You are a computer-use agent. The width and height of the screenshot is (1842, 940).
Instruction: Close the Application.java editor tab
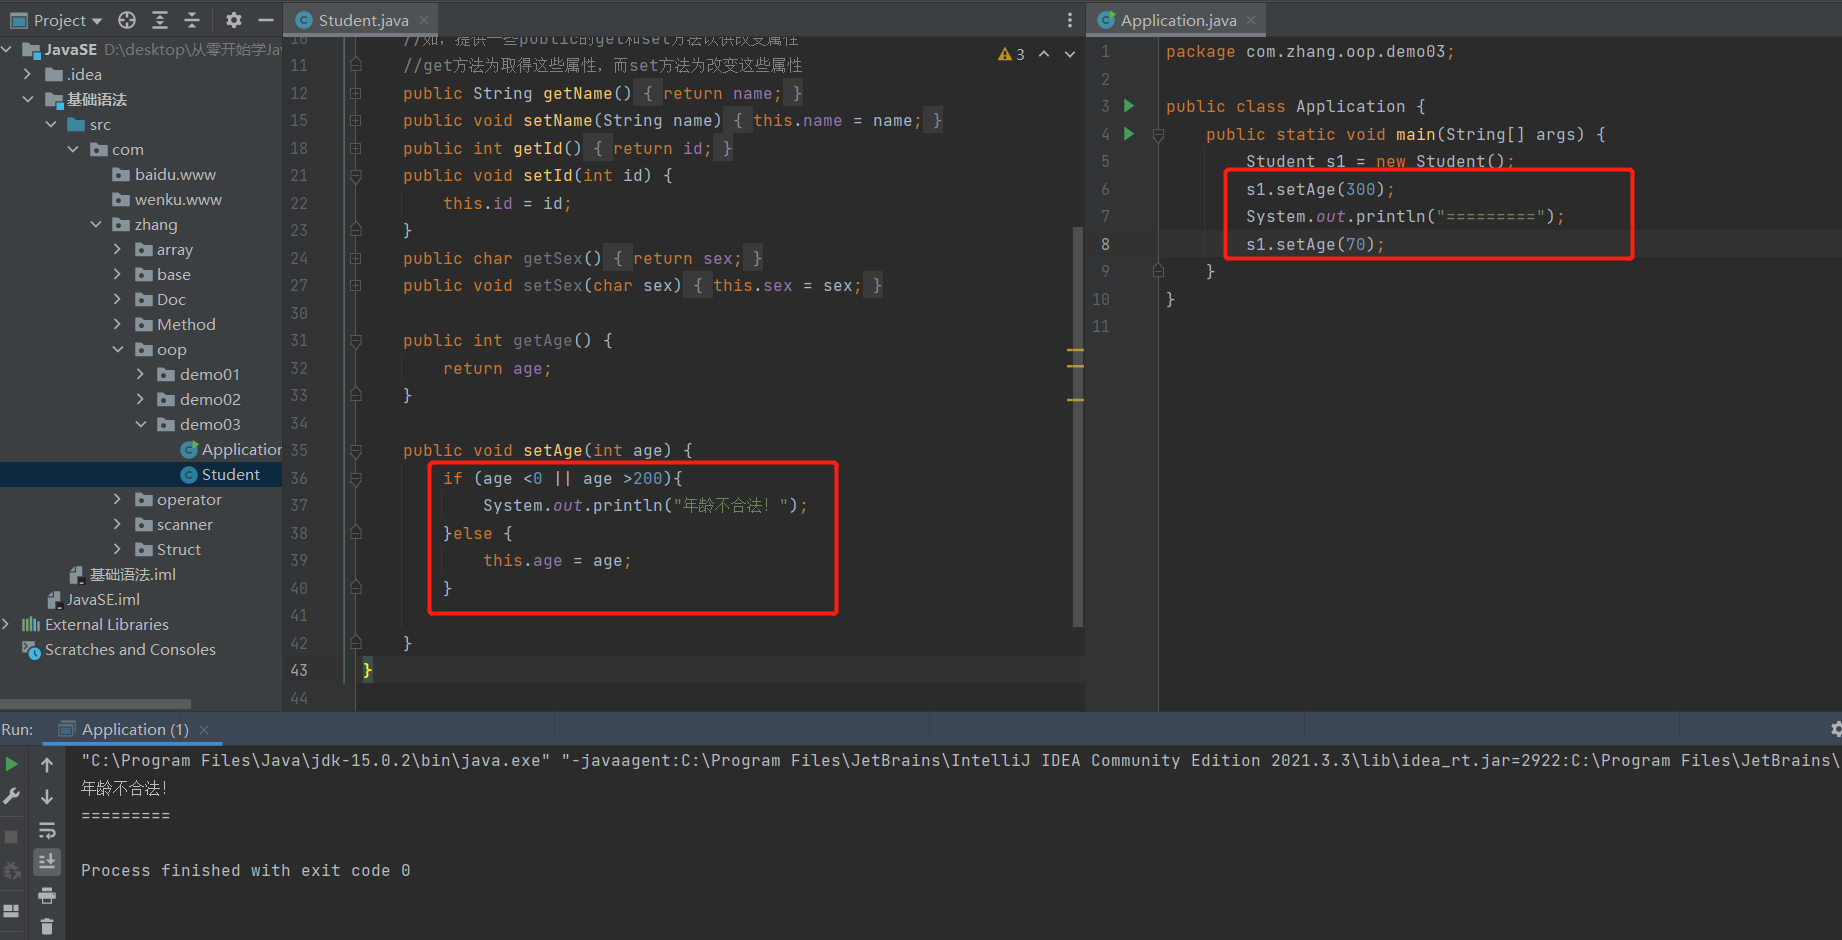(x=1251, y=20)
